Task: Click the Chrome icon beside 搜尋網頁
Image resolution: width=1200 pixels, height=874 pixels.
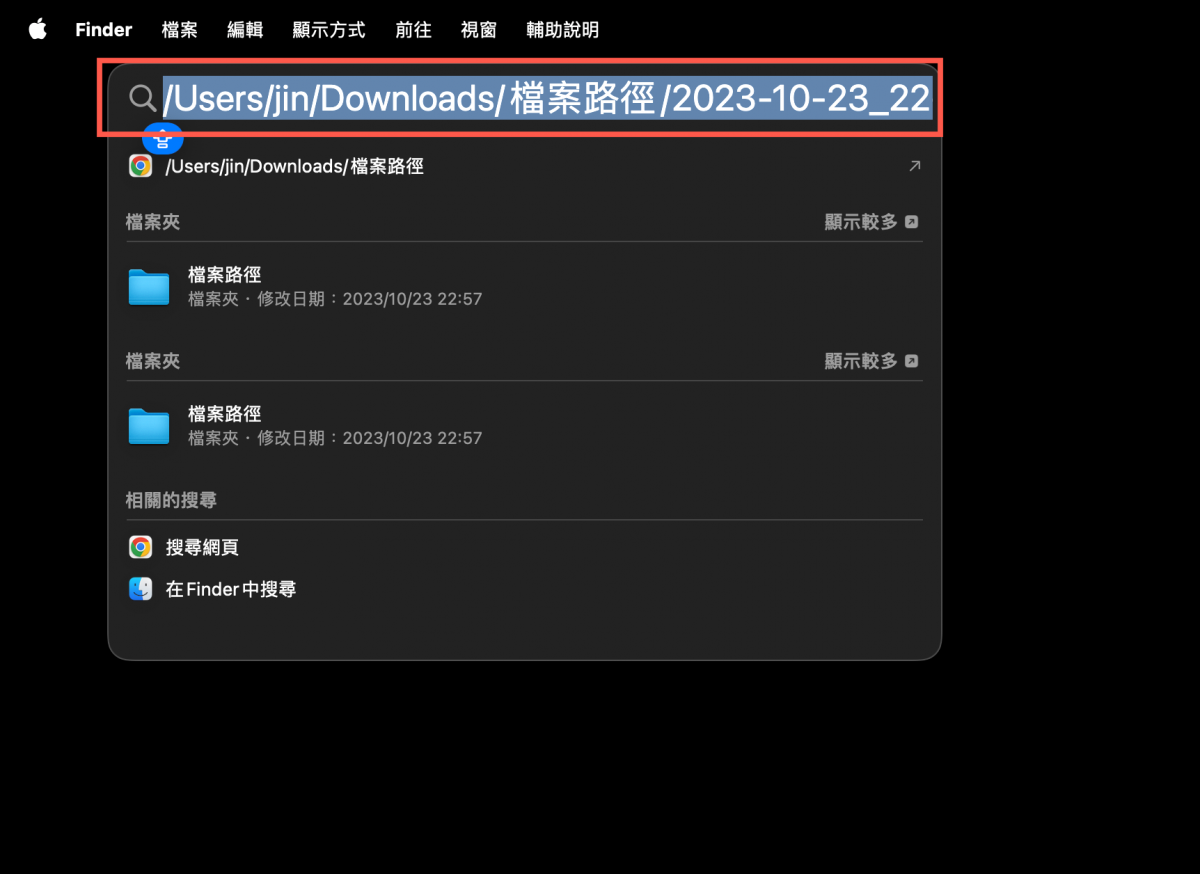Action: pyautogui.click(x=141, y=547)
